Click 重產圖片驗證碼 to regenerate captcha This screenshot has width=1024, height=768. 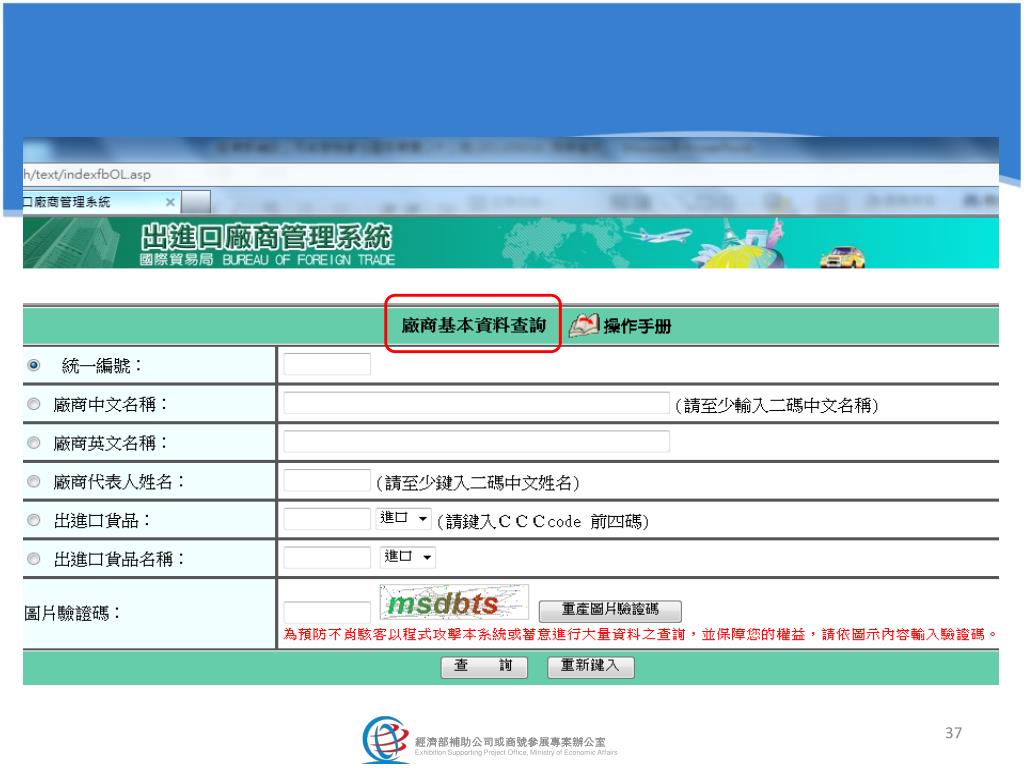pyautogui.click(x=610, y=611)
